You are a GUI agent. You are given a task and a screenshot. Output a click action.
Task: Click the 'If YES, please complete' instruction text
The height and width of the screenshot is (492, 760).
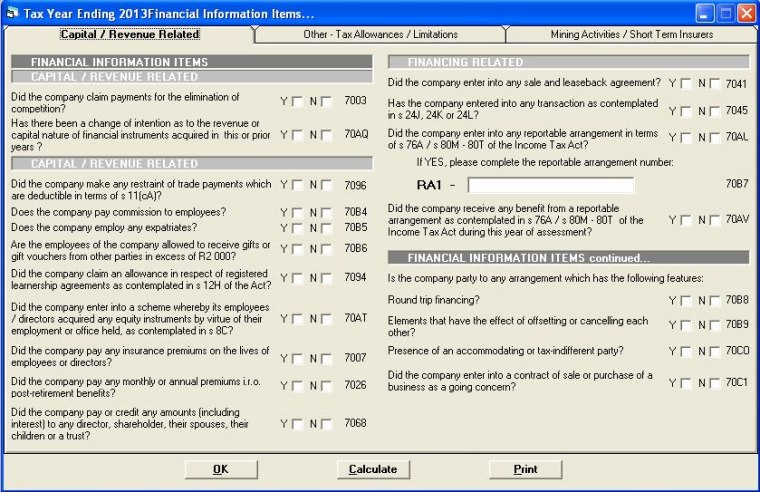tap(545, 162)
